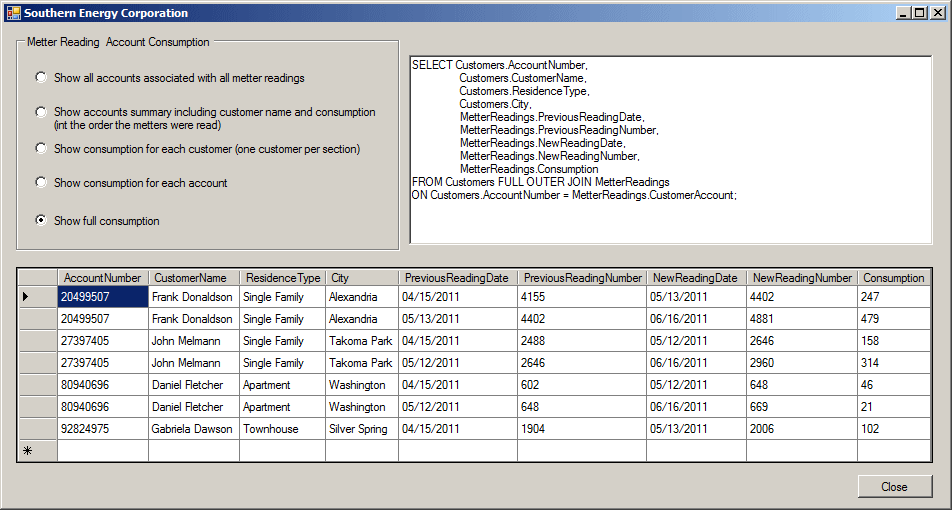Click inside the SQL statement text box
952x510 pixels.
[671, 150]
